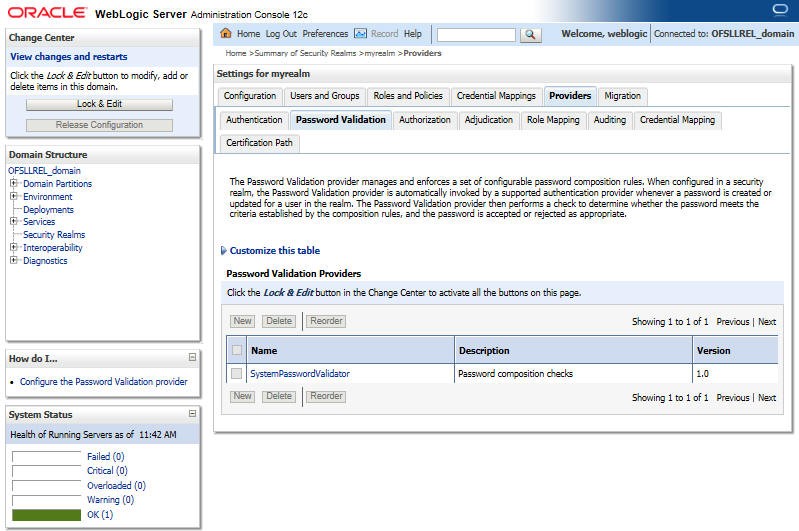Click the lower Delete button below table
This screenshot has width=799, height=531.
click(279, 396)
